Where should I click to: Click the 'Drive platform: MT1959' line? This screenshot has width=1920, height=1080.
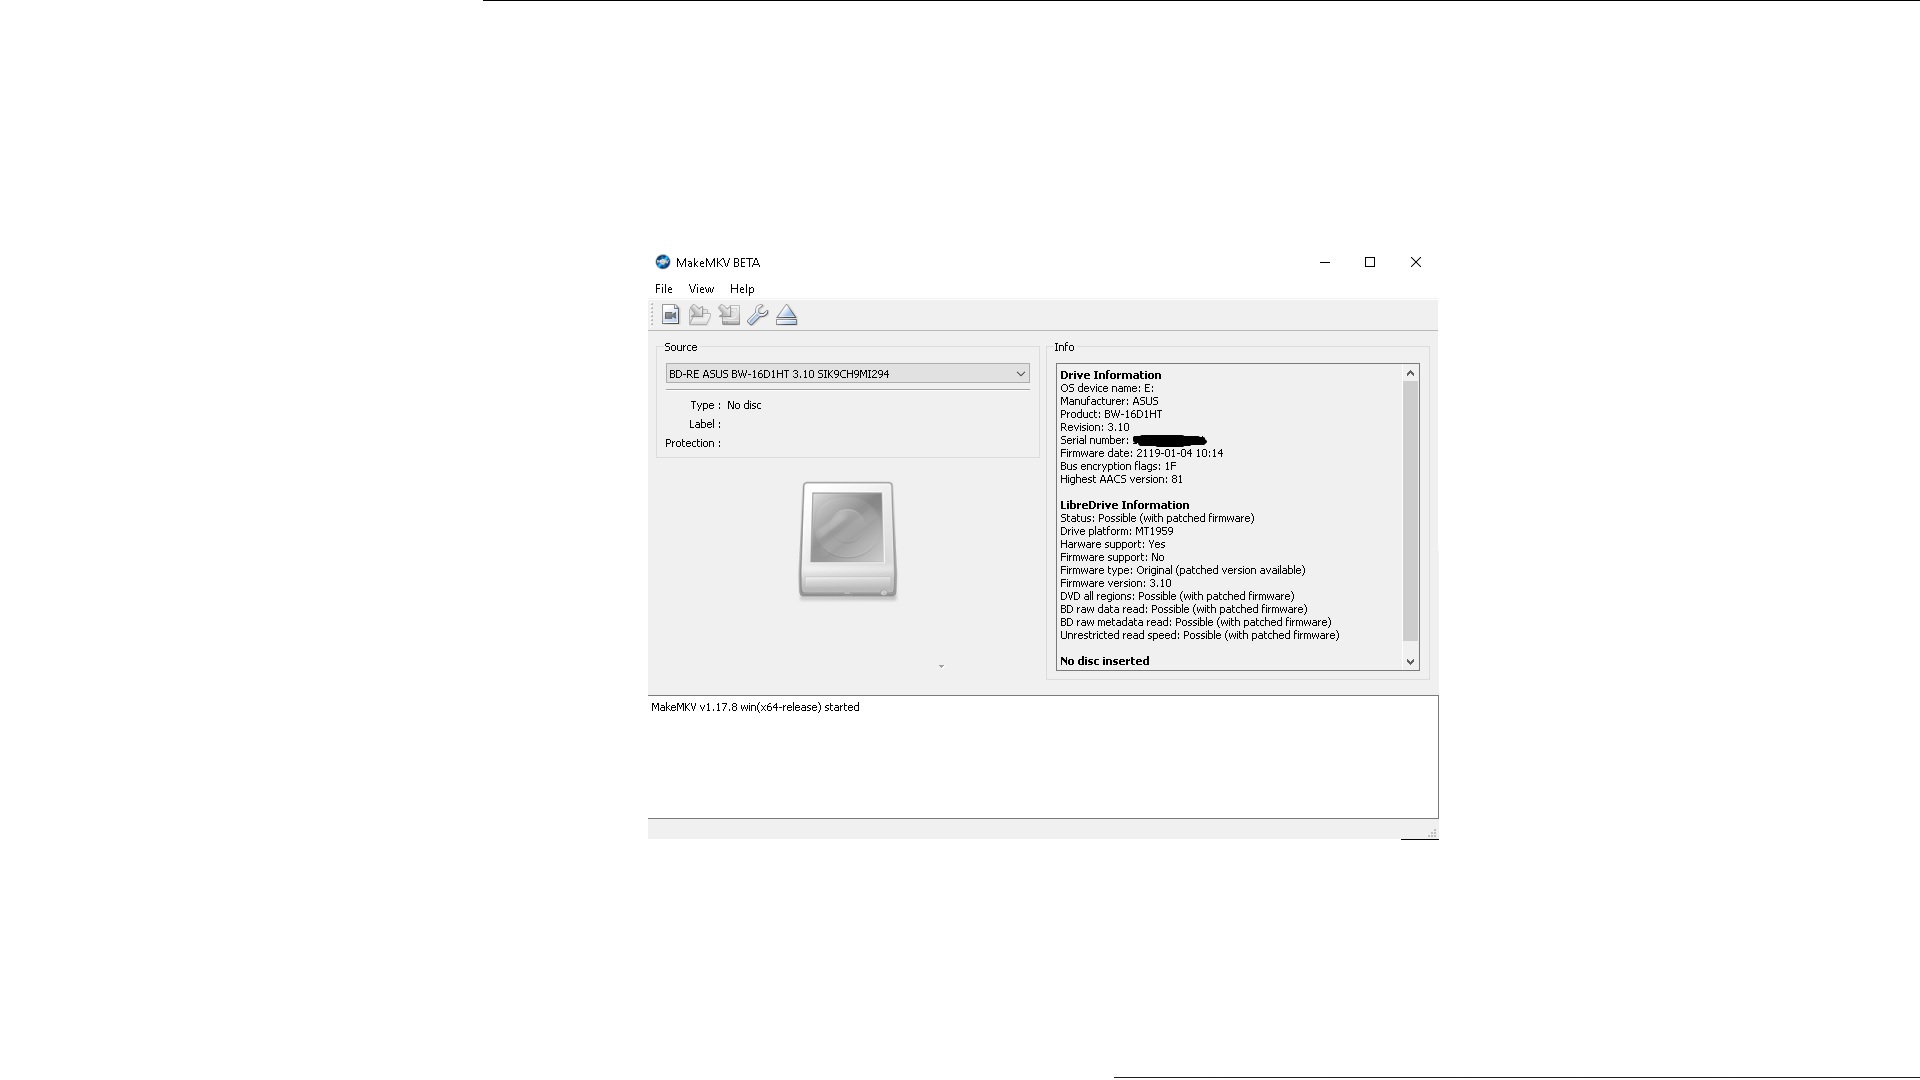click(1116, 531)
